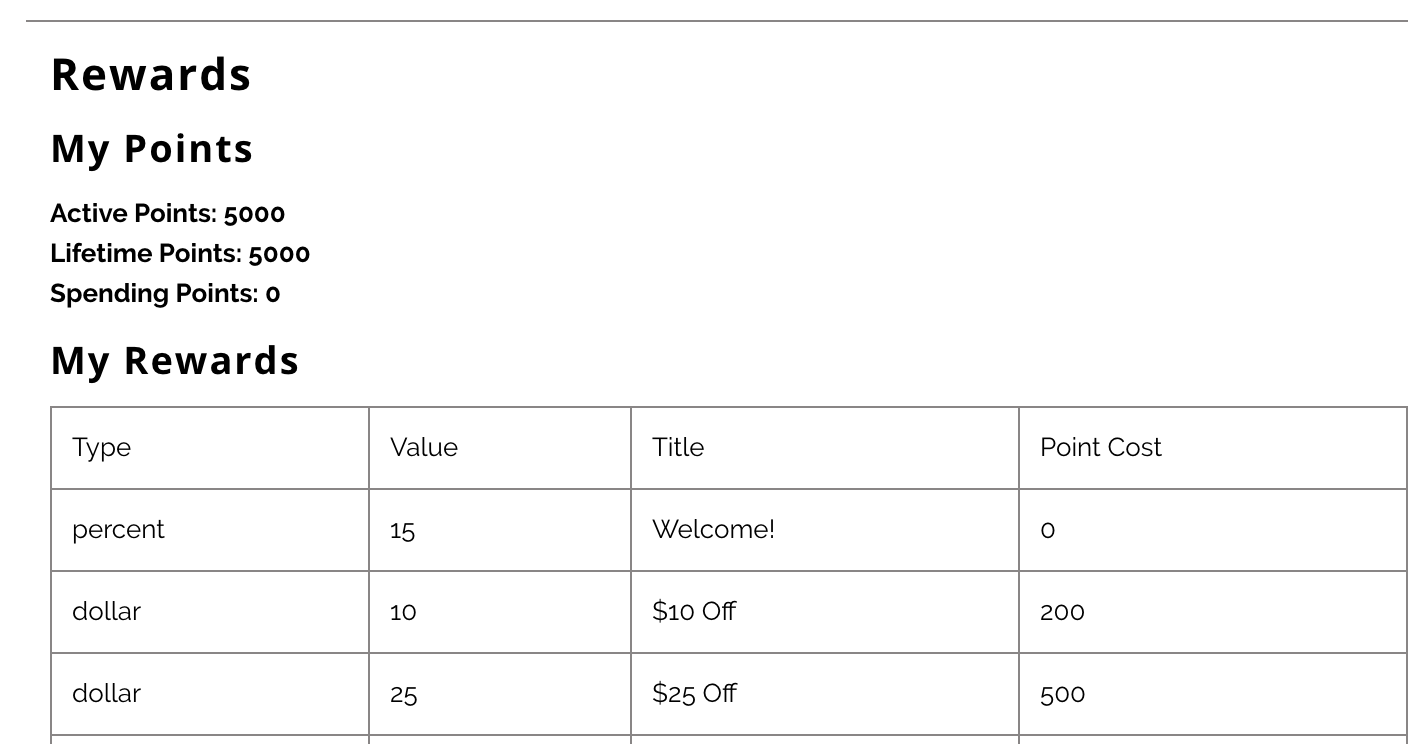Viewport: 1408px width, 744px height.
Task: Click the Value column header
Action: point(424,447)
